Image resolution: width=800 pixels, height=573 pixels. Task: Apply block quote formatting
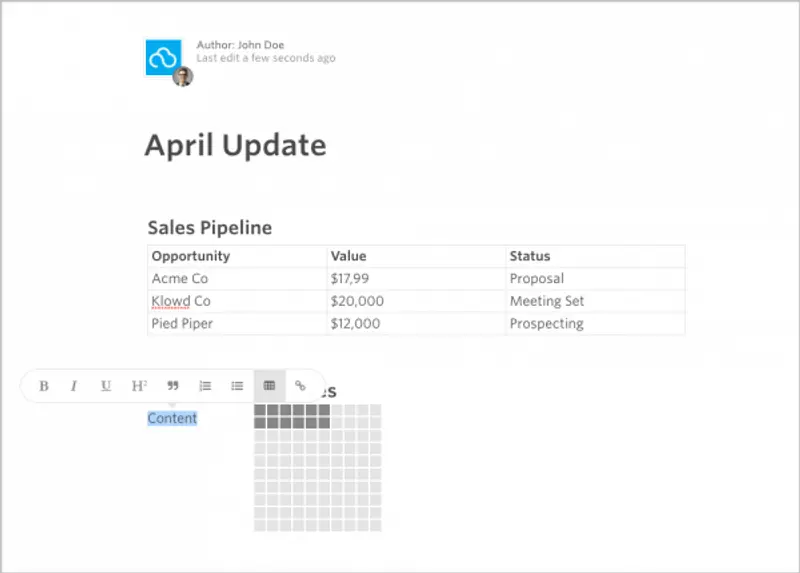(x=172, y=386)
